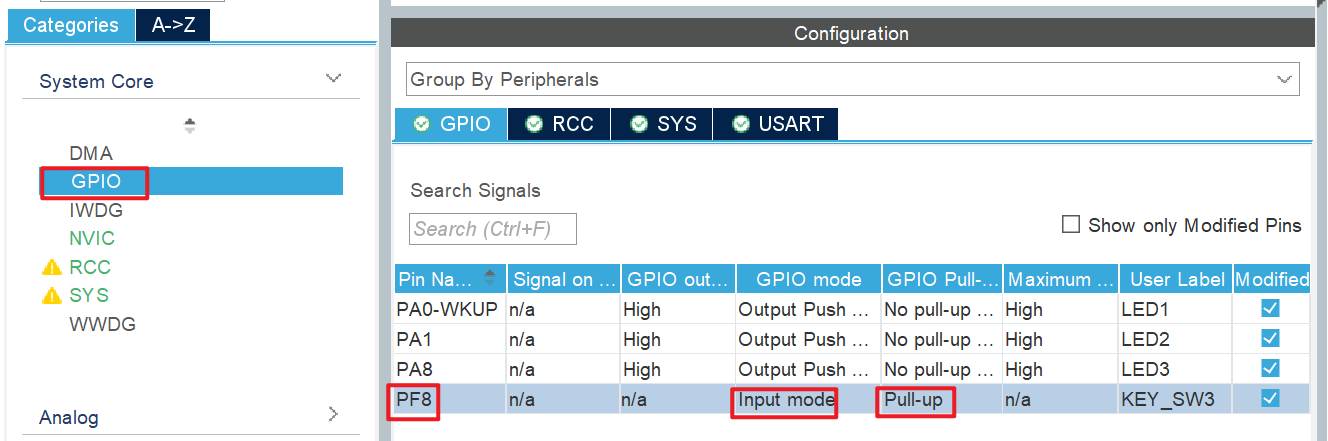Viewport: 1328px width, 441px height.
Task: Switch to the A->Z tab
Action: coord(172,26)
